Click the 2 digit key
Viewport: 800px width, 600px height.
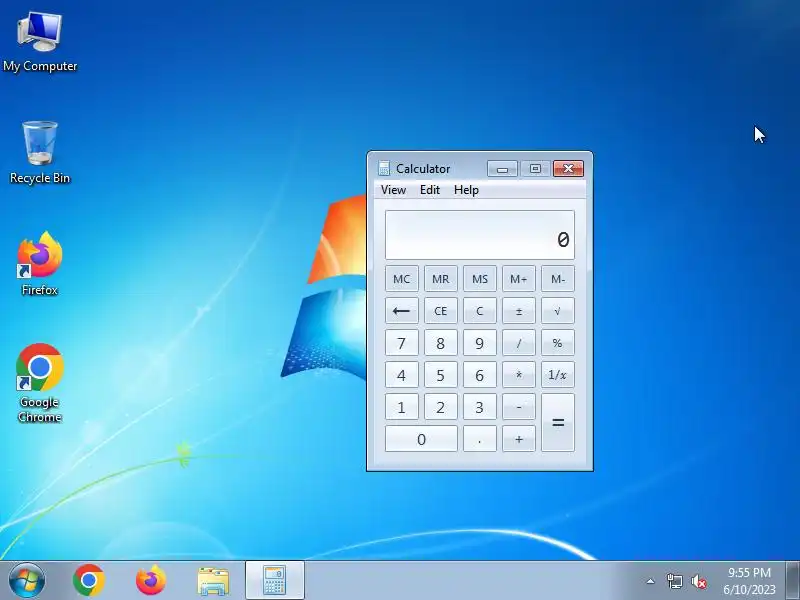(441, 407)
